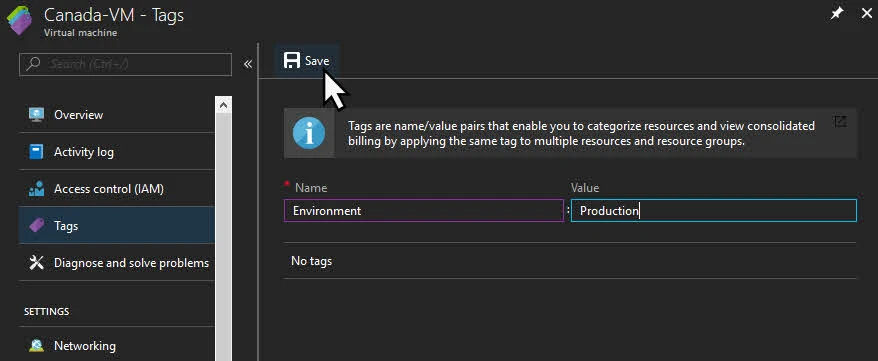This screenshot has height=361, width=878.
Task: Click the Value field containing Production
Action: [714, 211]
